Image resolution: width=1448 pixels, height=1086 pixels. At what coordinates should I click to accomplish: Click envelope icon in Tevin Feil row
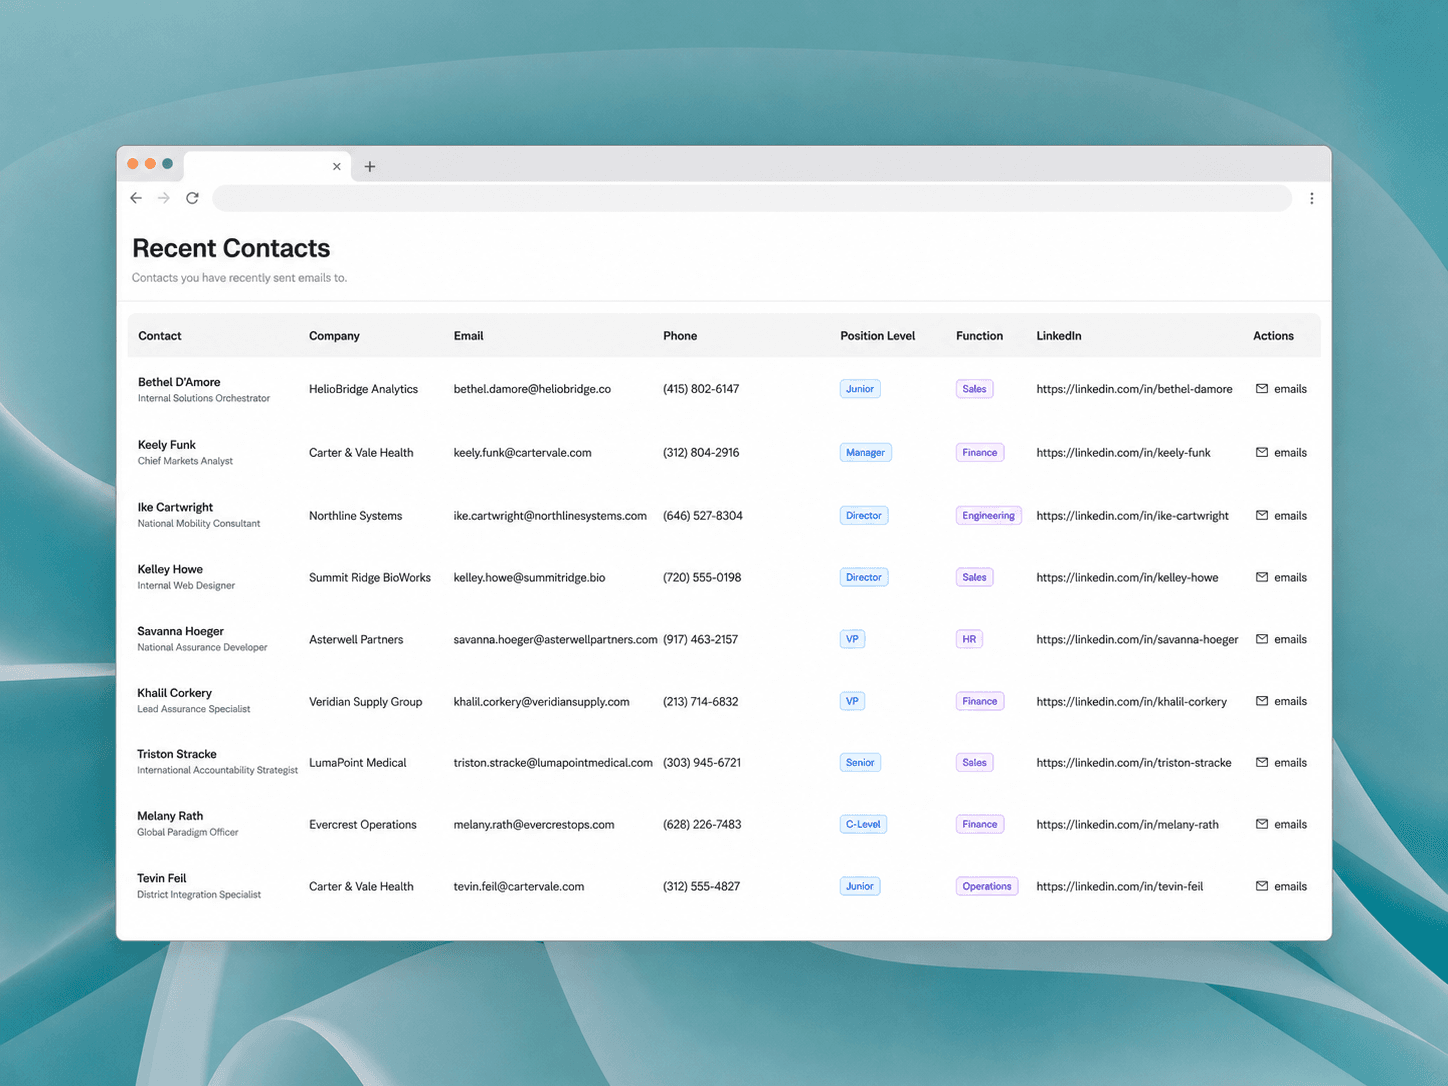[1261, 886]
